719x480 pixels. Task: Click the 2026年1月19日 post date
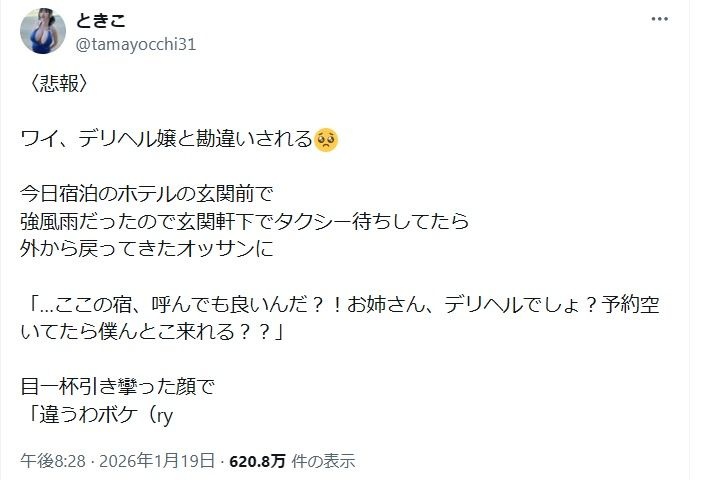pyautogui.click(x=157, y=461)
